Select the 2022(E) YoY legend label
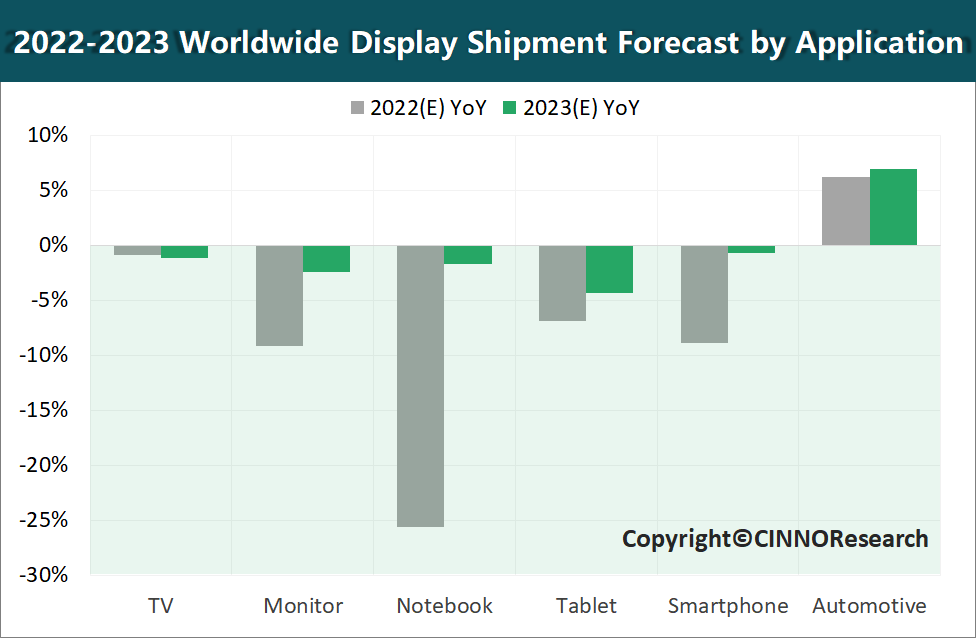Screen dimensions: 976x638 pos(428,108)
